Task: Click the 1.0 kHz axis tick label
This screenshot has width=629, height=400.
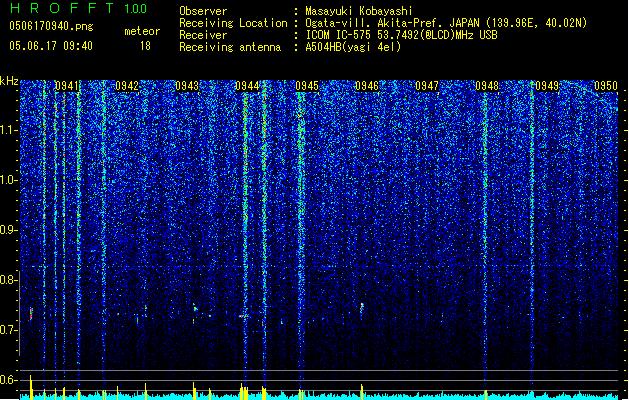Action: coord(9,180)
